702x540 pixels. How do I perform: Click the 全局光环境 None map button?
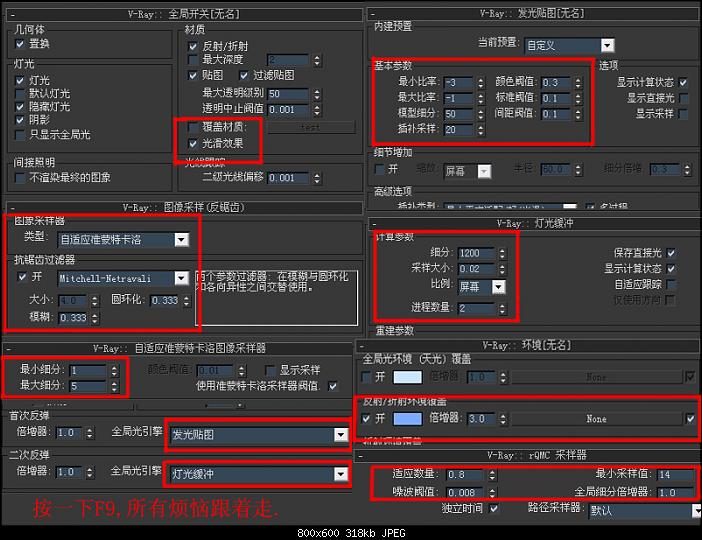[x=596, y=377]
